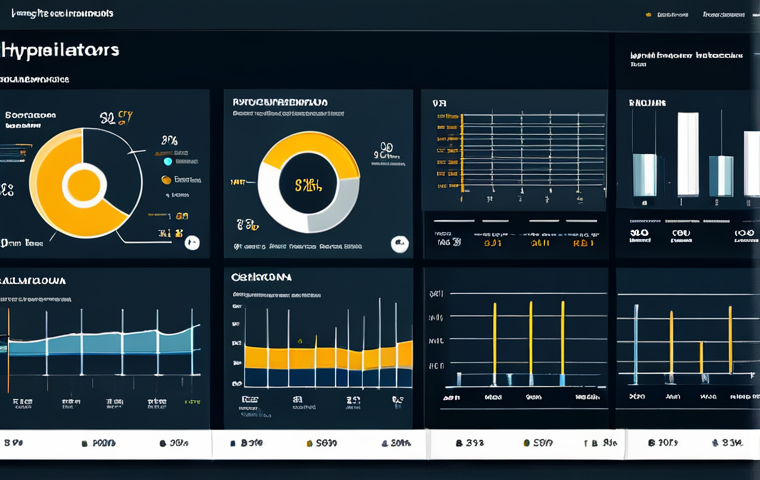760x480 pixels.
Task: Select the gray segment of the donut chart
Action: 339,206
